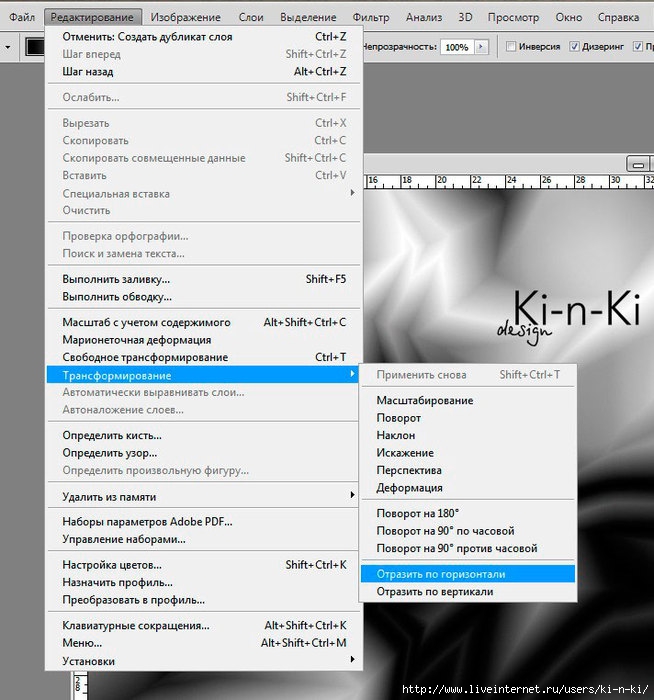Open the Выделение menu
This screenshot has width=654, height=700.
pos(308,17)
